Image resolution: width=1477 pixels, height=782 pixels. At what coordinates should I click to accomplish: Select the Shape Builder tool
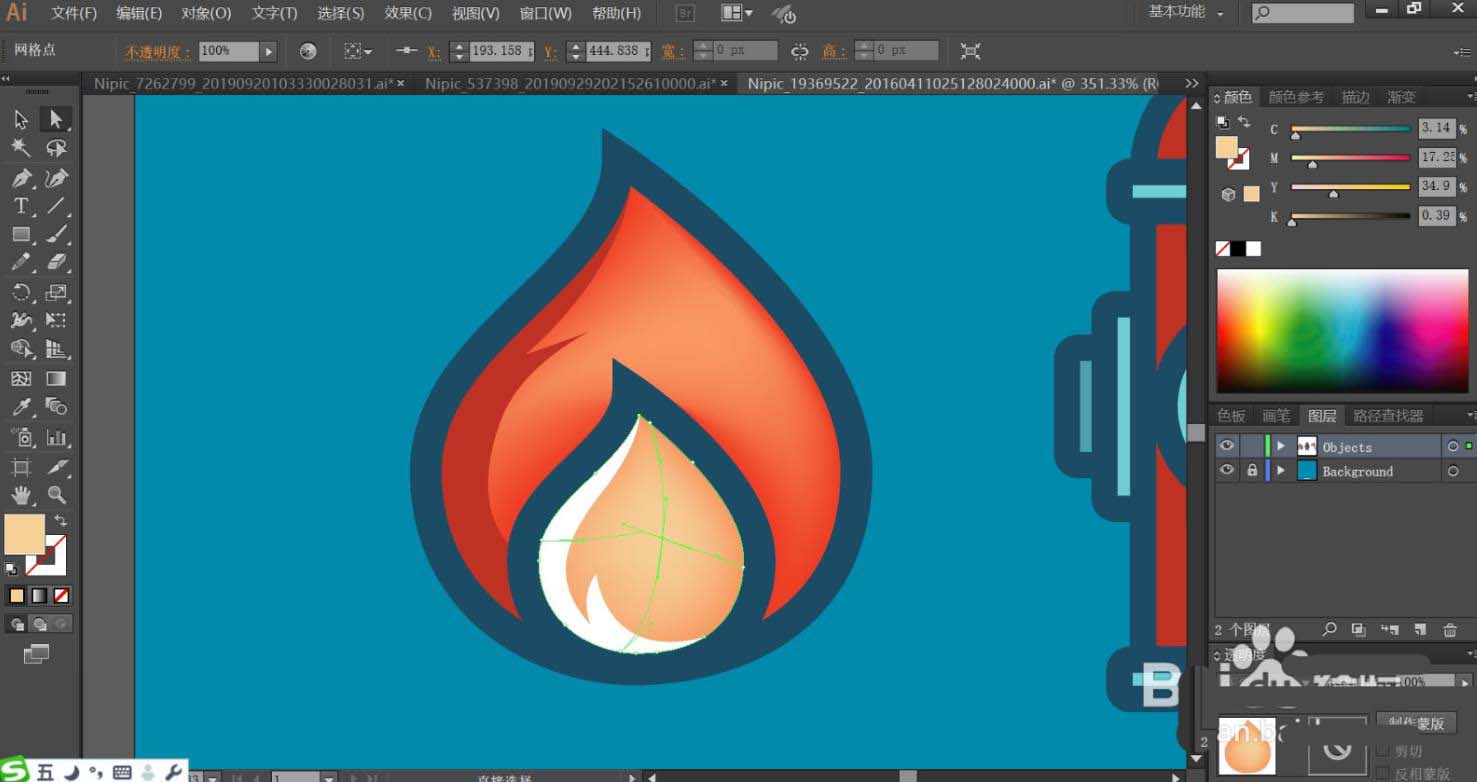(x=21, y=350)
